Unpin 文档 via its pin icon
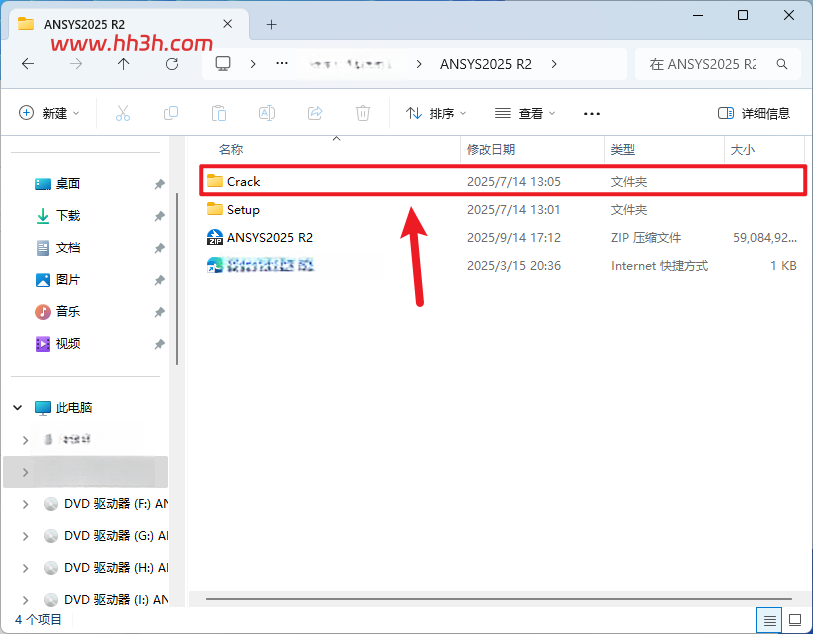The width and height of the screenshot is (813, 634). pyautogui.click(x=160, y=248)
